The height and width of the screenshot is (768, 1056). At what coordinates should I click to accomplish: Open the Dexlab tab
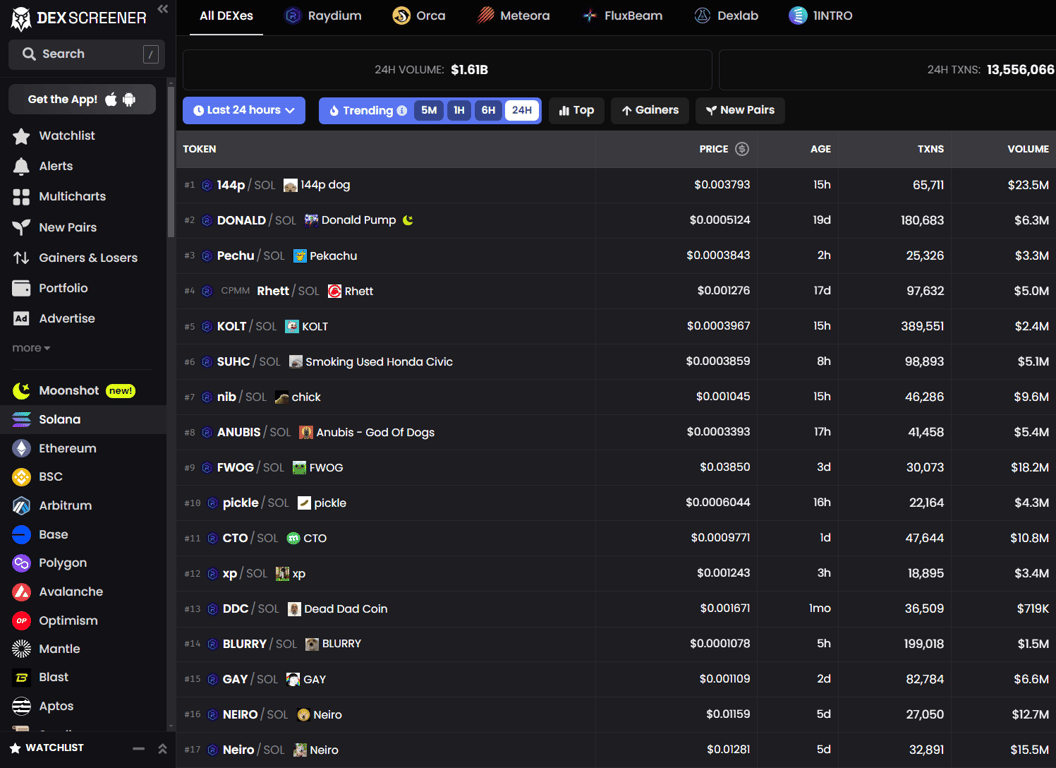point(726,16)
